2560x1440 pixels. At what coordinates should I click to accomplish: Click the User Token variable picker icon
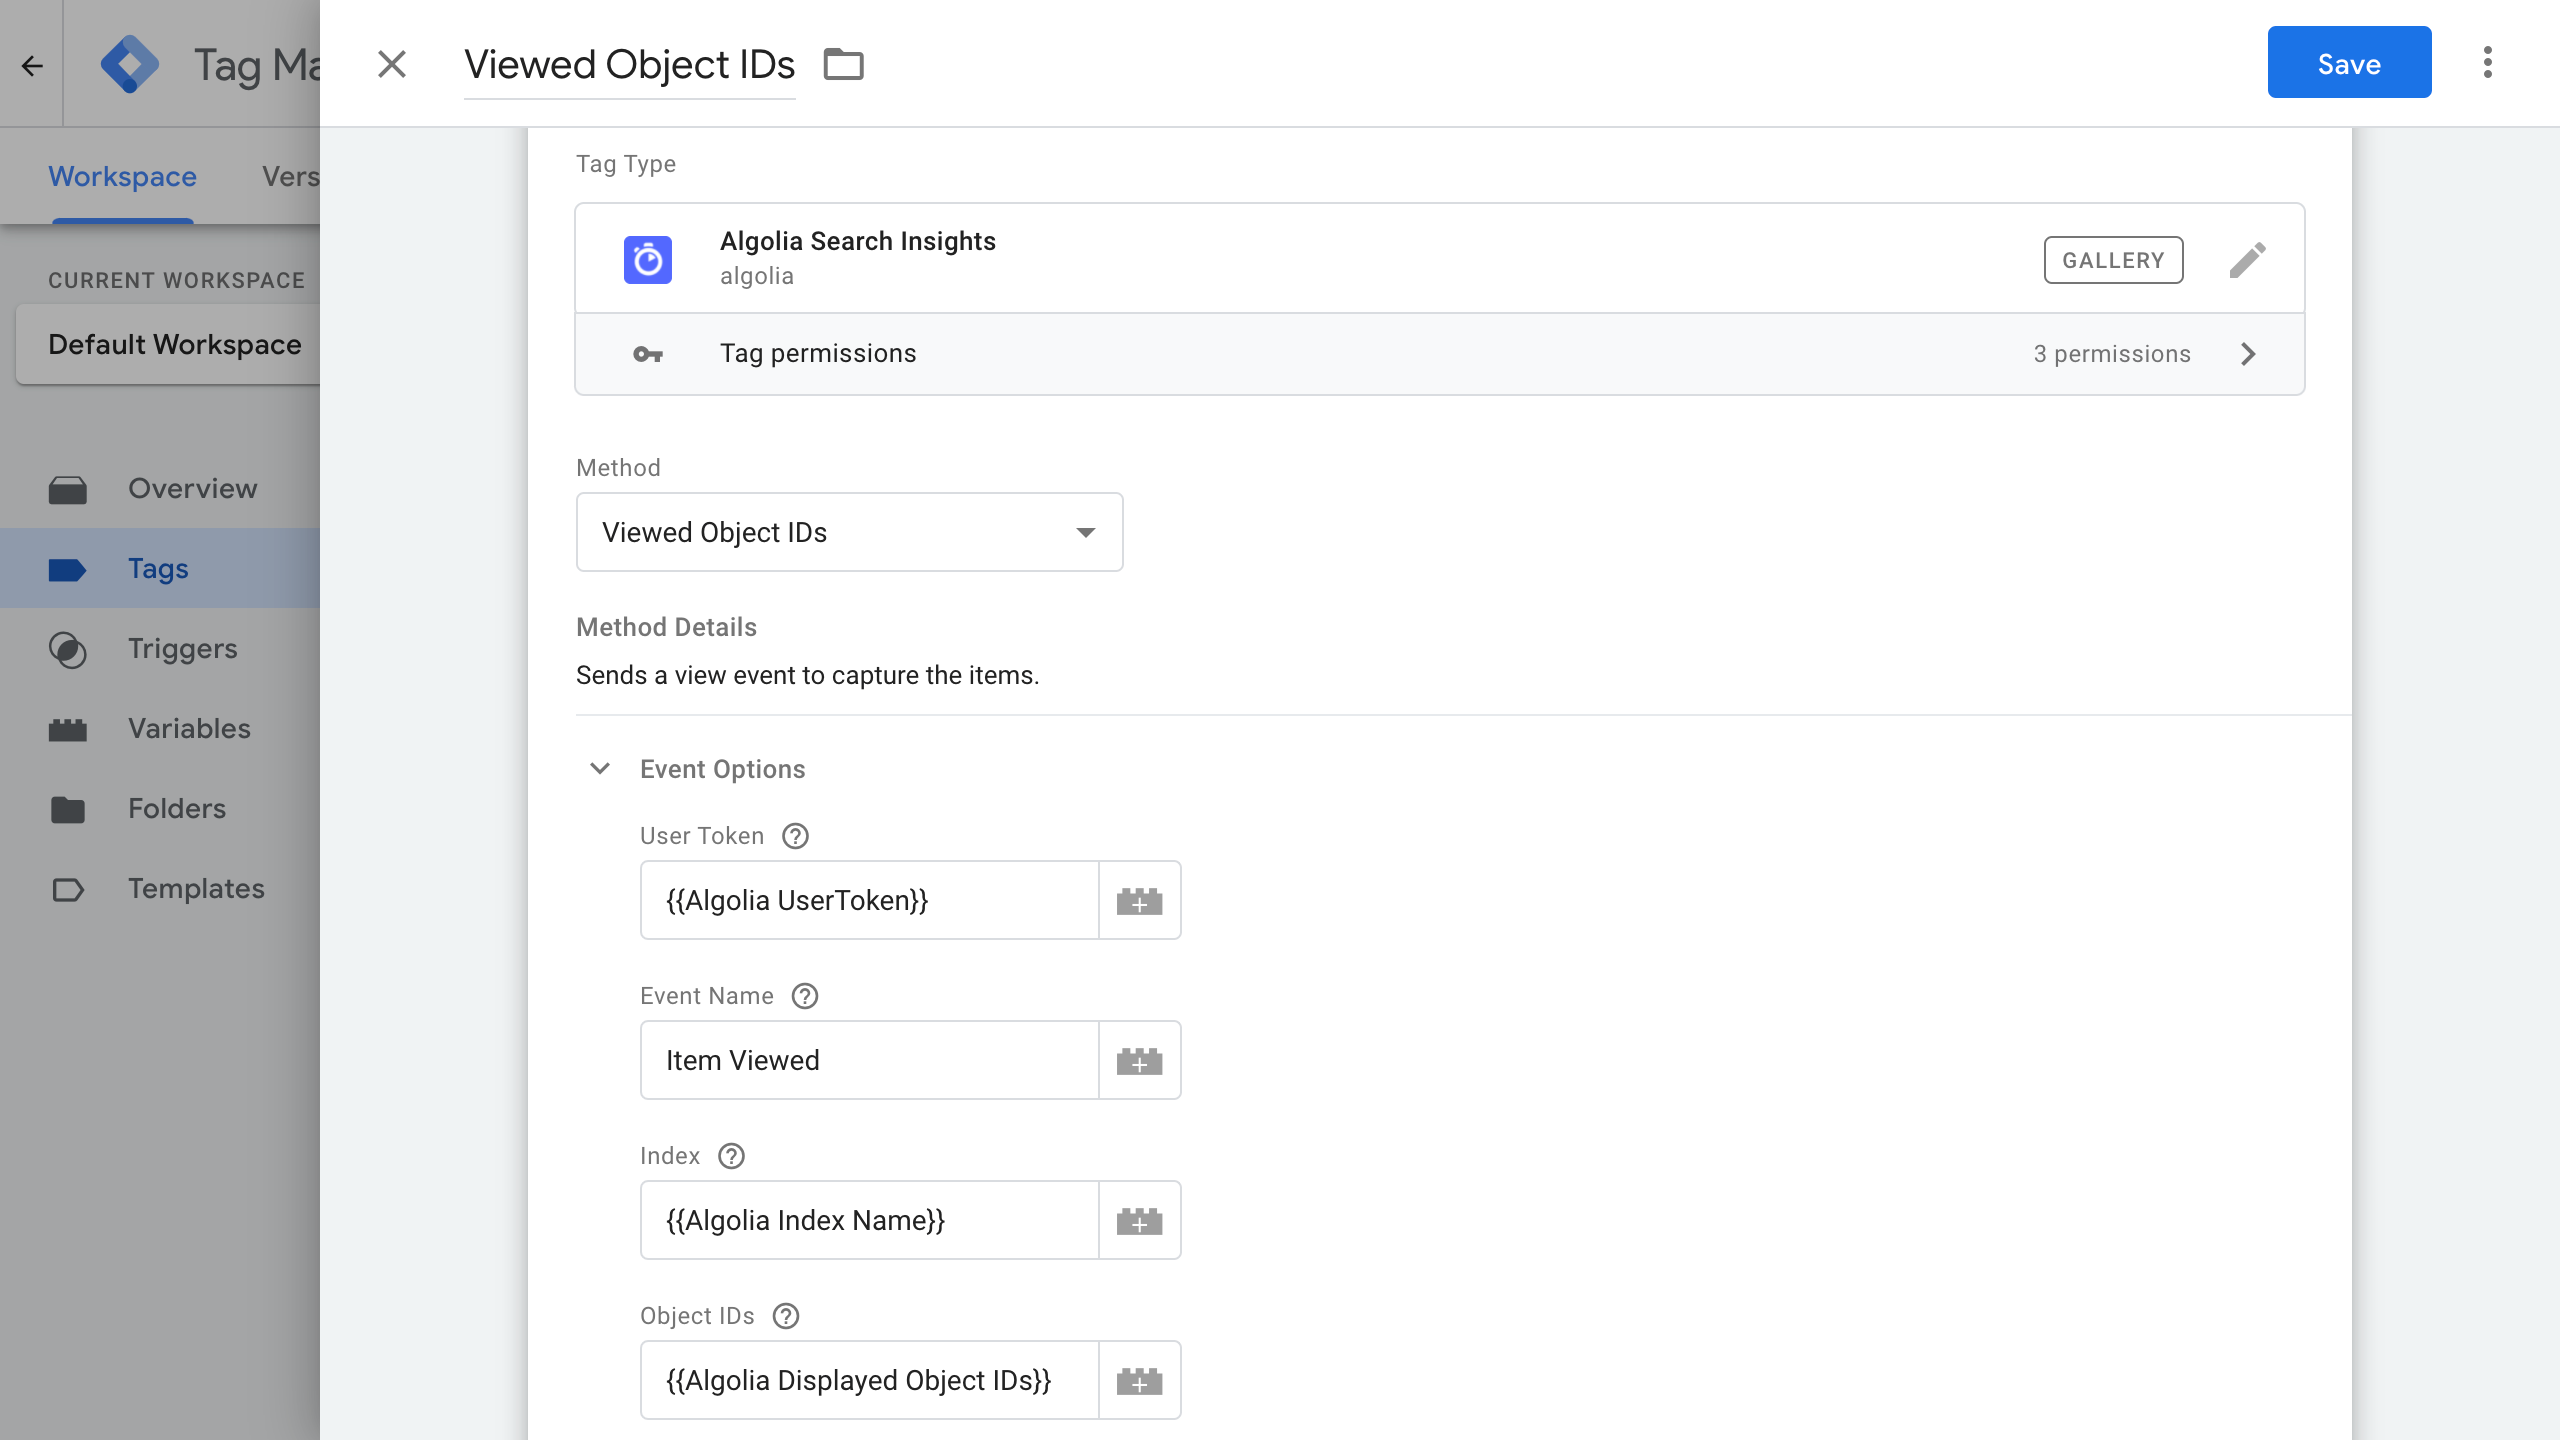coord(1139,900)
